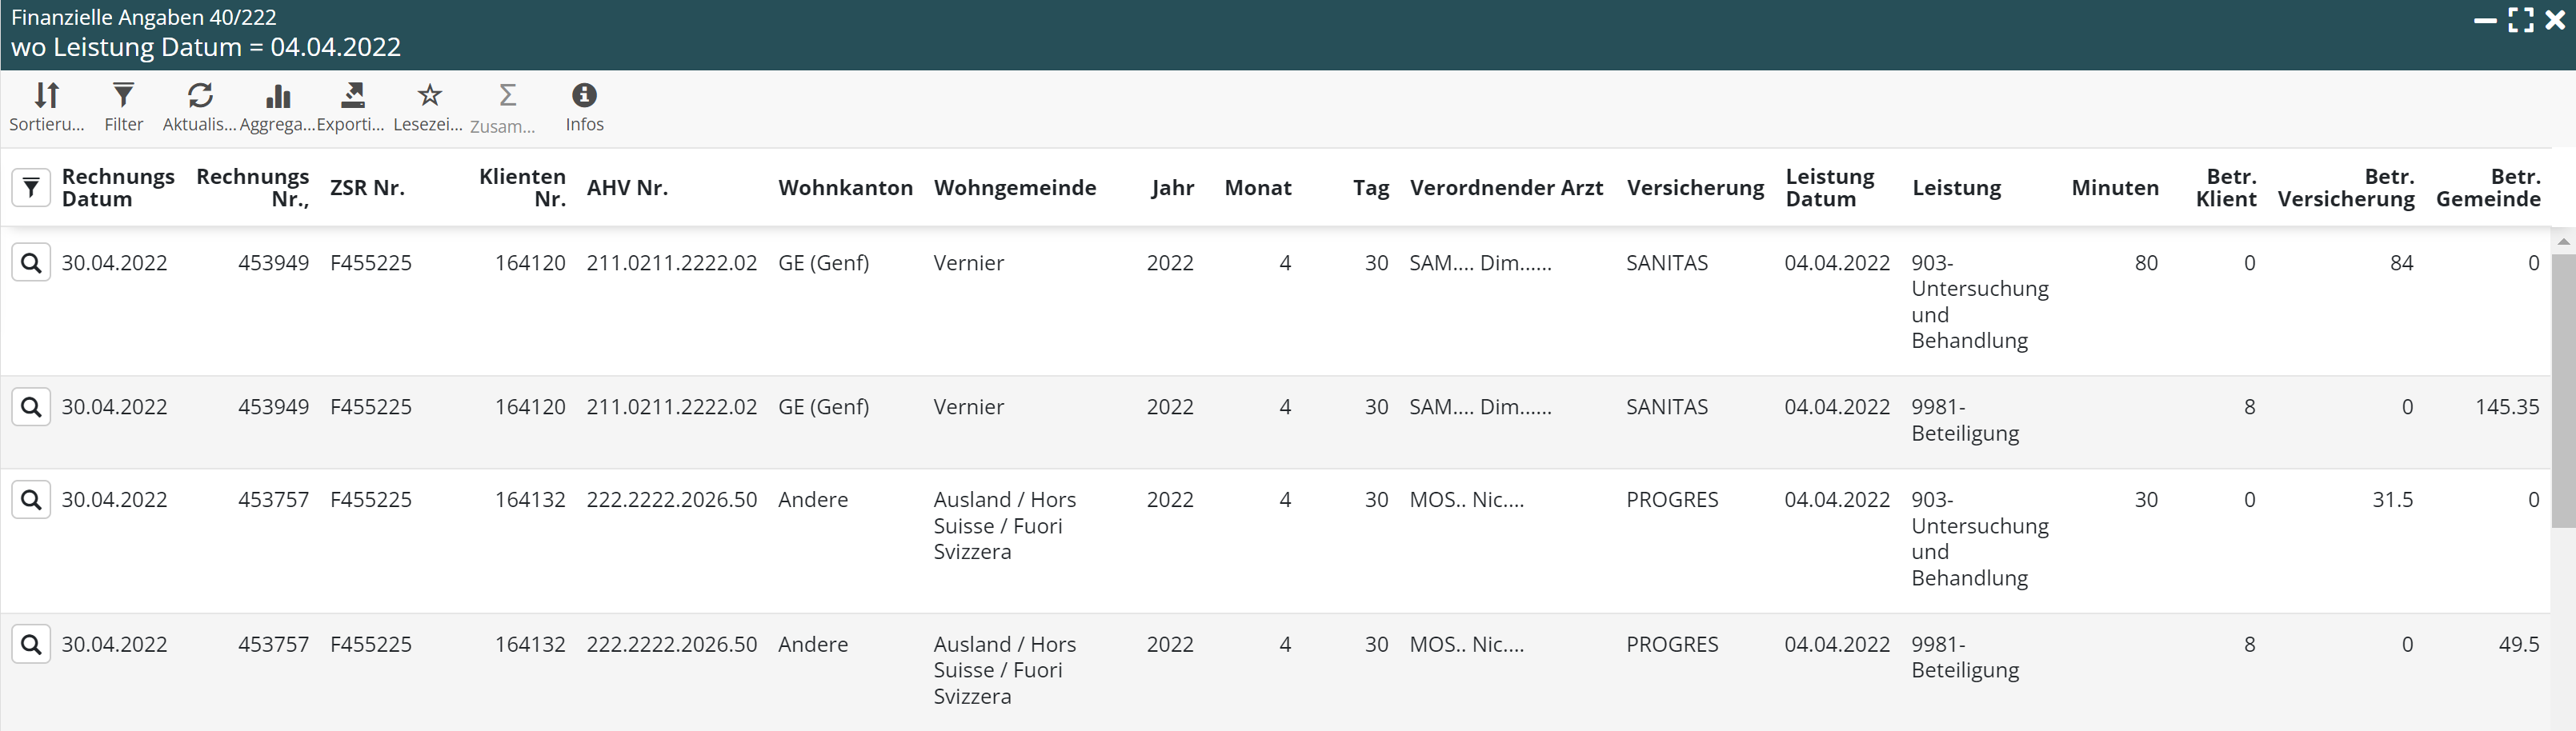2576x731 pixels.
Task: Maximize the Finanzielle Angaben window
Action: [x=2521, y=20]
